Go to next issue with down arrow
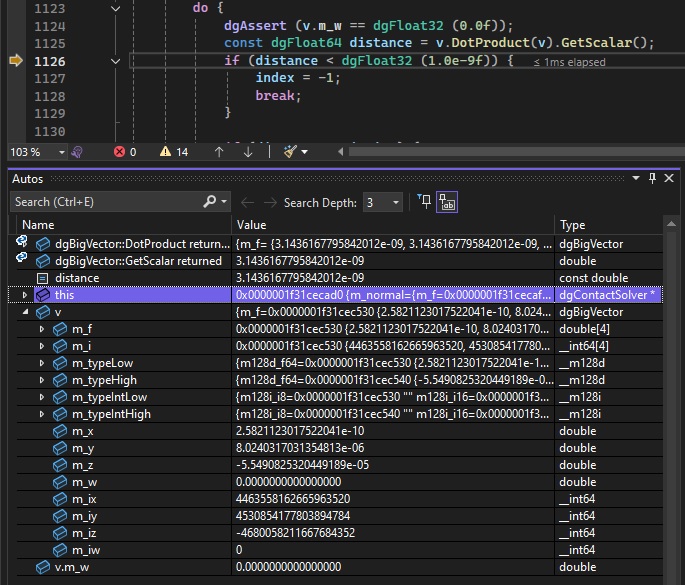685x585 pixels. point(248,152)
